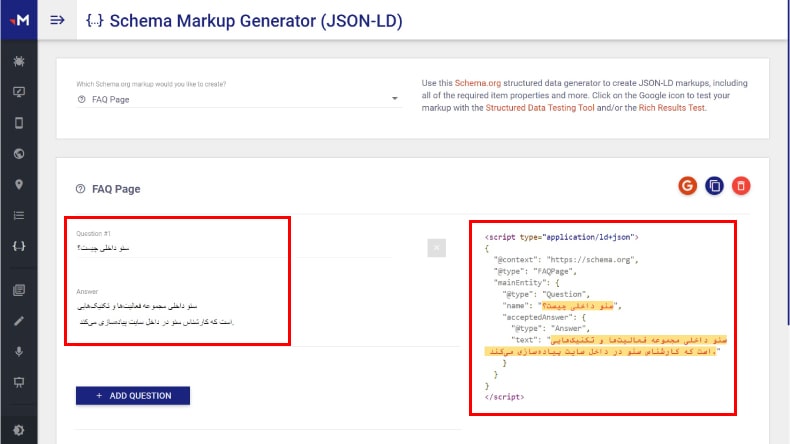Open the monitor checkmark sidebar icon
Screen dimensions: 790x444
click(19, 92)
